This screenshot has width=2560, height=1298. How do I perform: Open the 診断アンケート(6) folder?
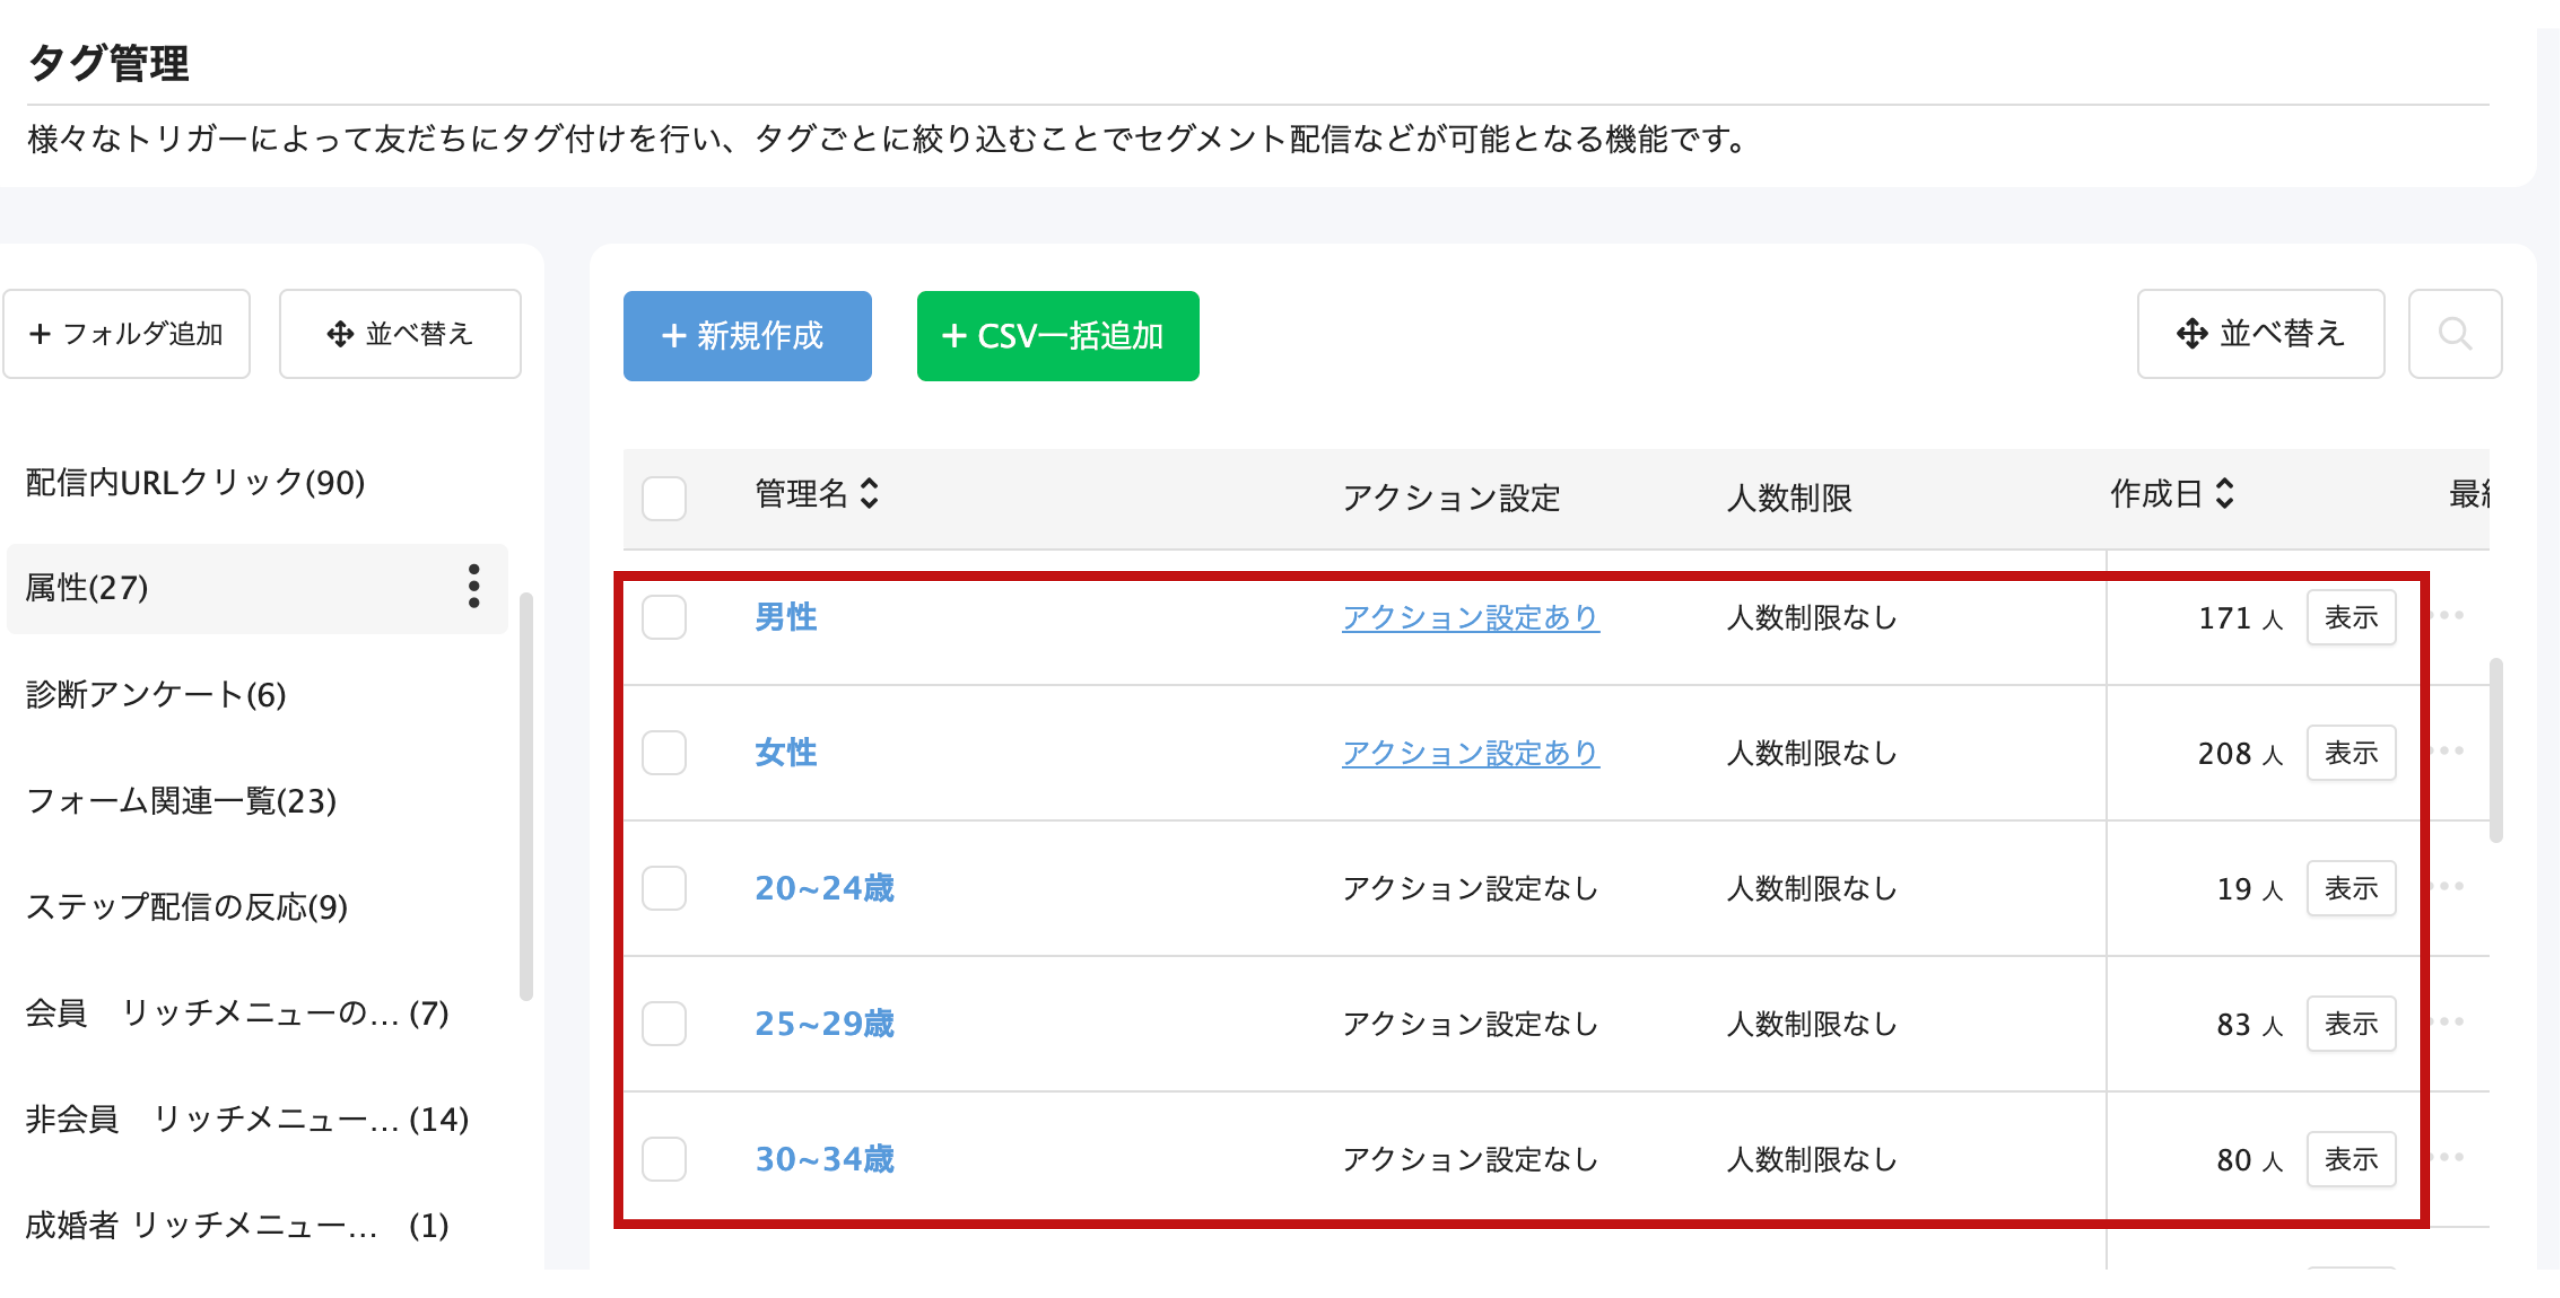[x=156, y=695]
